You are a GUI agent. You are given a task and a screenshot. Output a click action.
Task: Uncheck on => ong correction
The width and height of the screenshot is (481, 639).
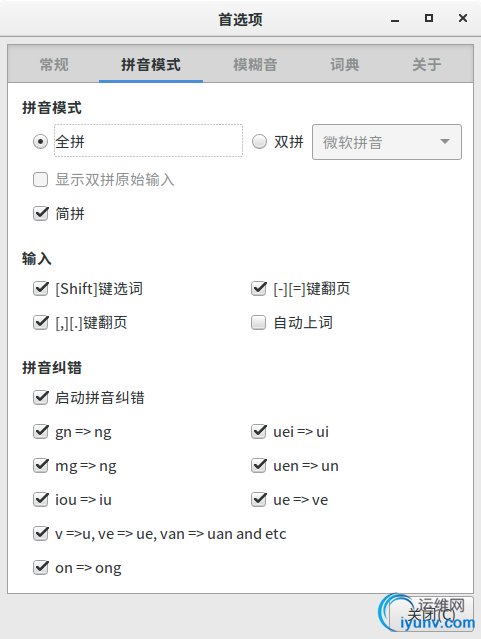40,568
